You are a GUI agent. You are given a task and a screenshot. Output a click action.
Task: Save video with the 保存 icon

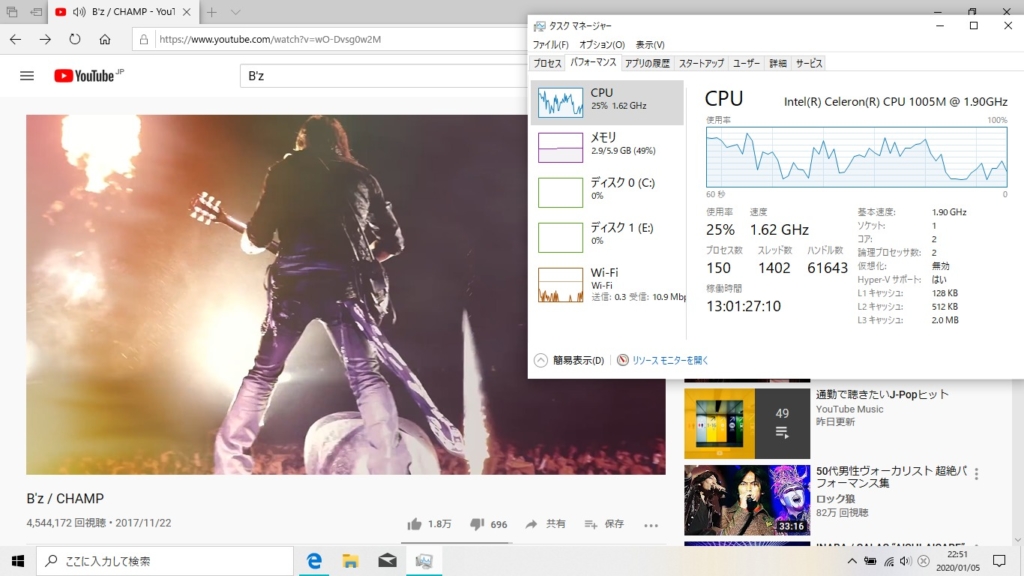(x=591, y=524)
